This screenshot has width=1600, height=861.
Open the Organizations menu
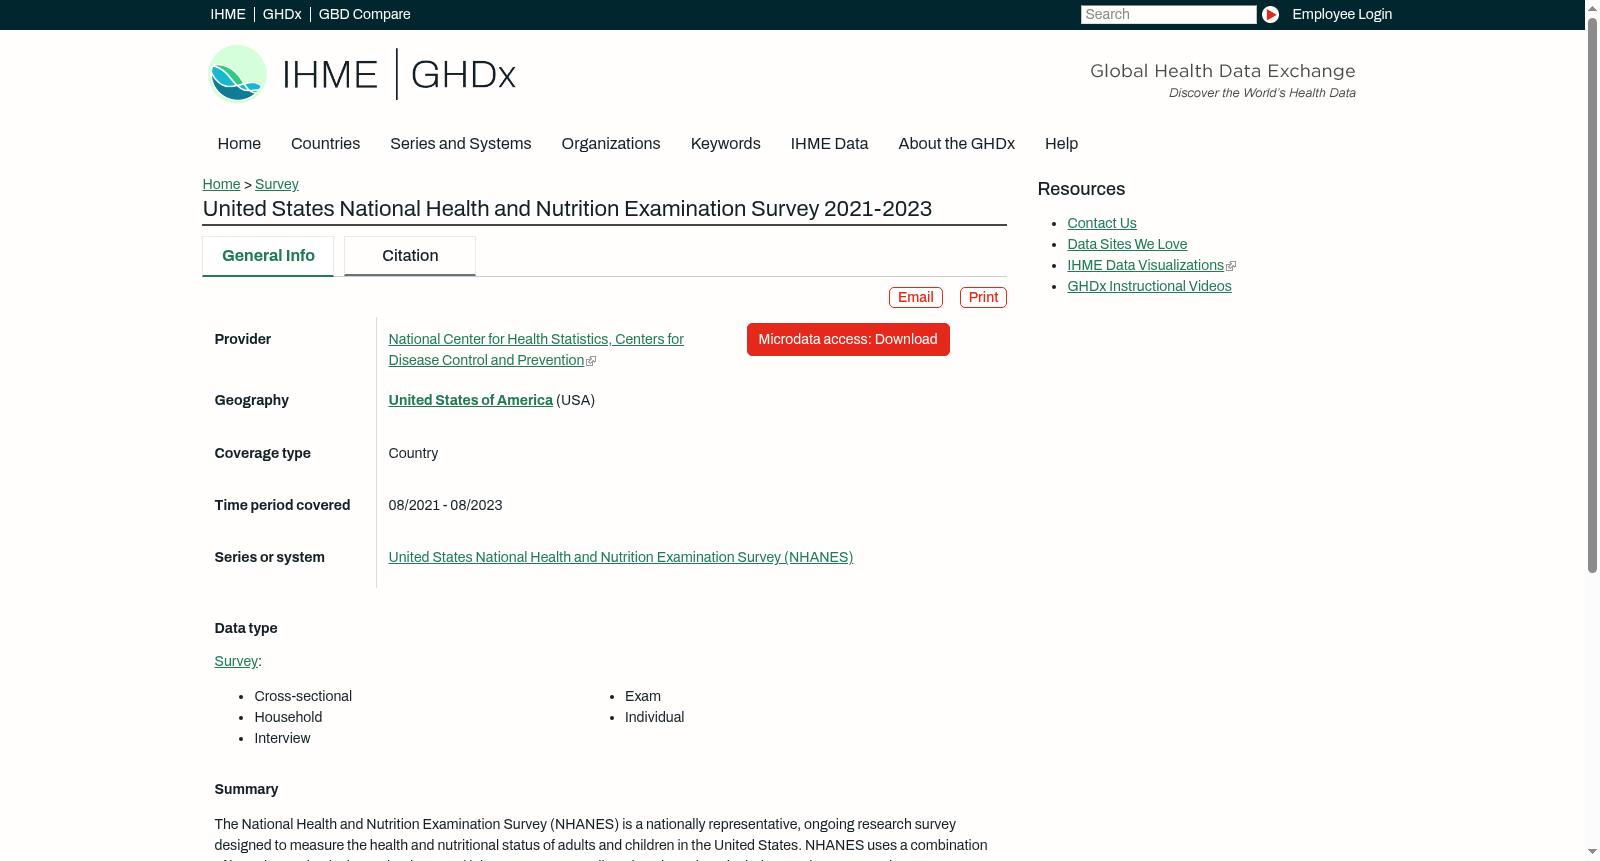[611, 143]
